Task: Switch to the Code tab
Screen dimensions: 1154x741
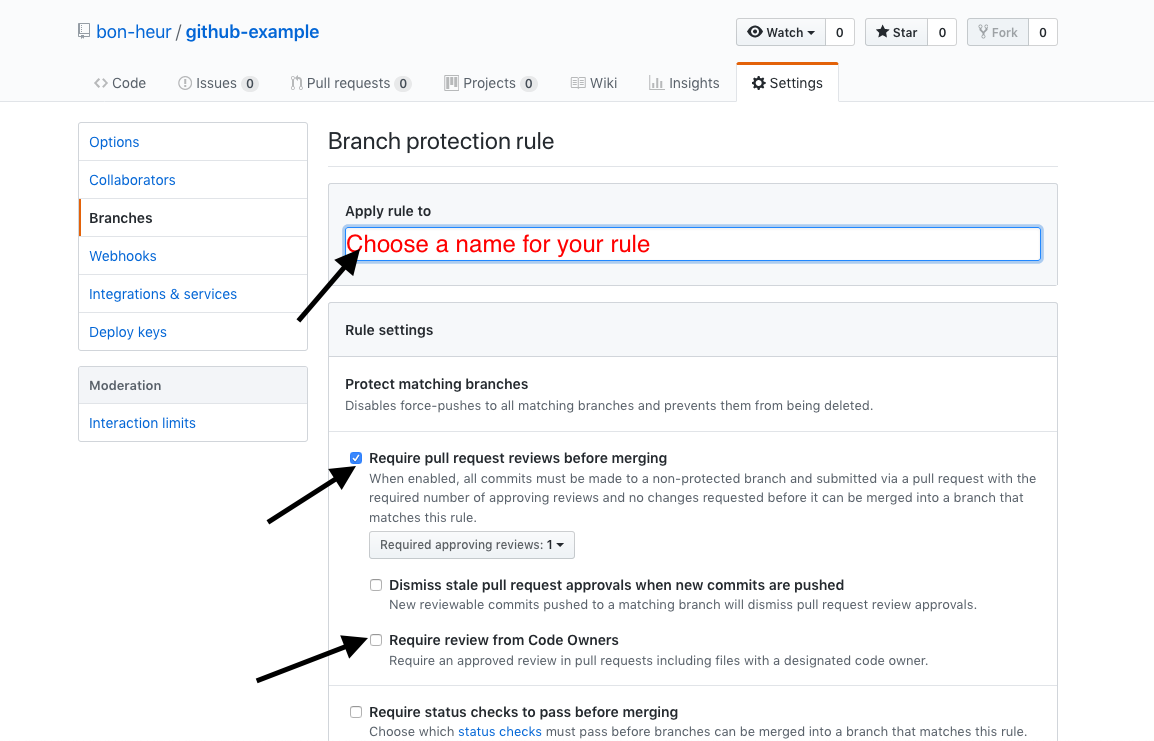Action: pyautogui.click(x=120, y=83)
